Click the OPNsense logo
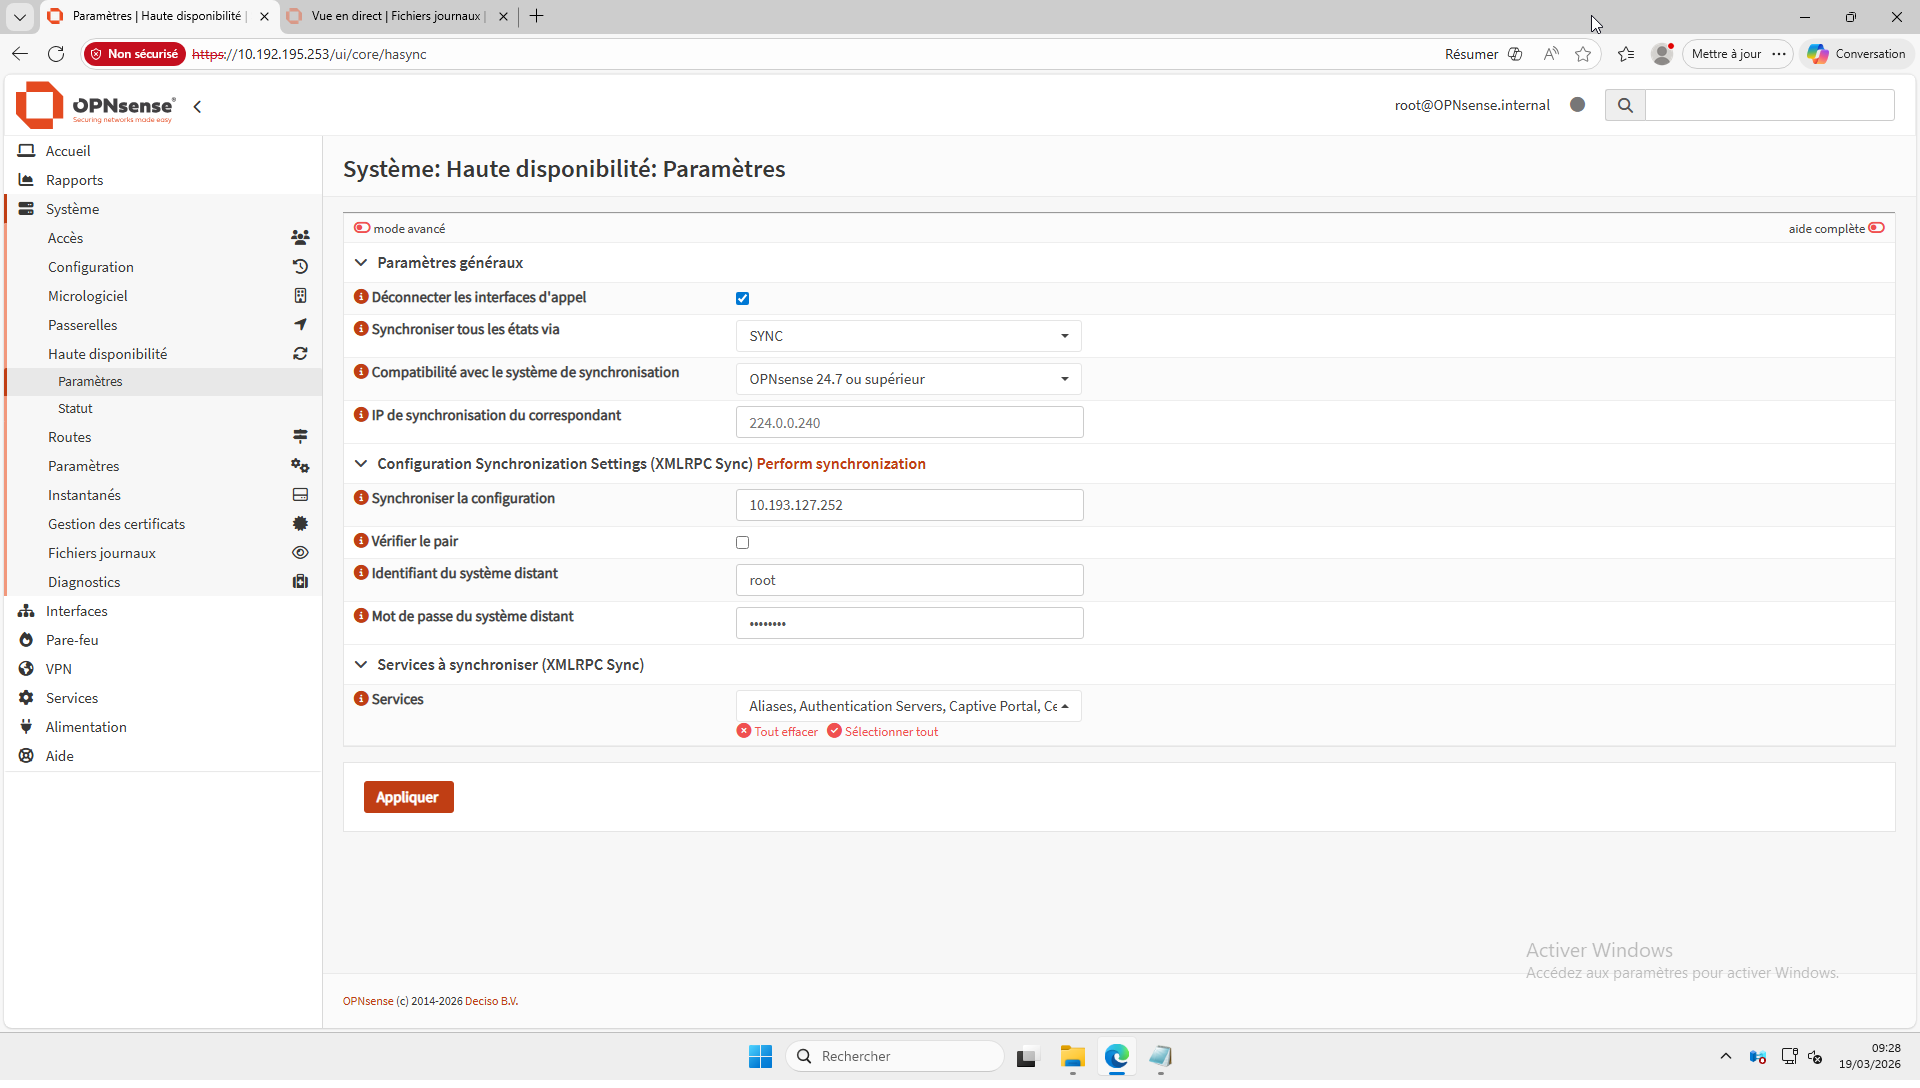 click(96, 106)
